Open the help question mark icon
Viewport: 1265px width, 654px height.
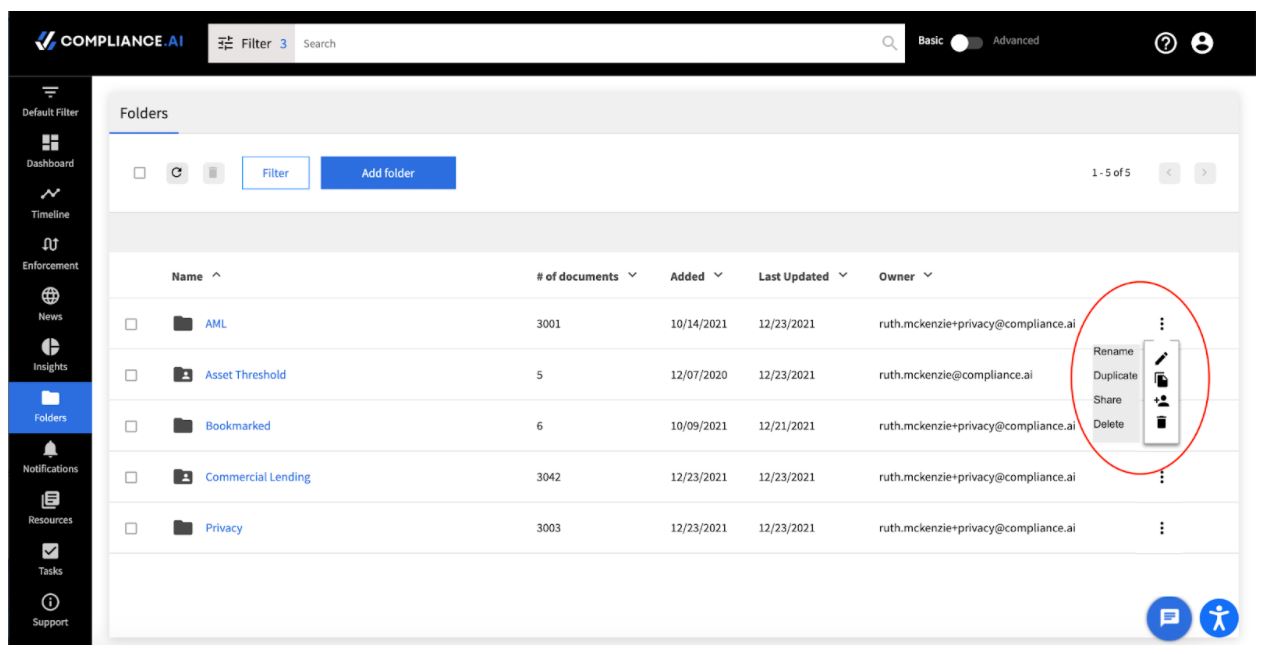point(1165,43)
